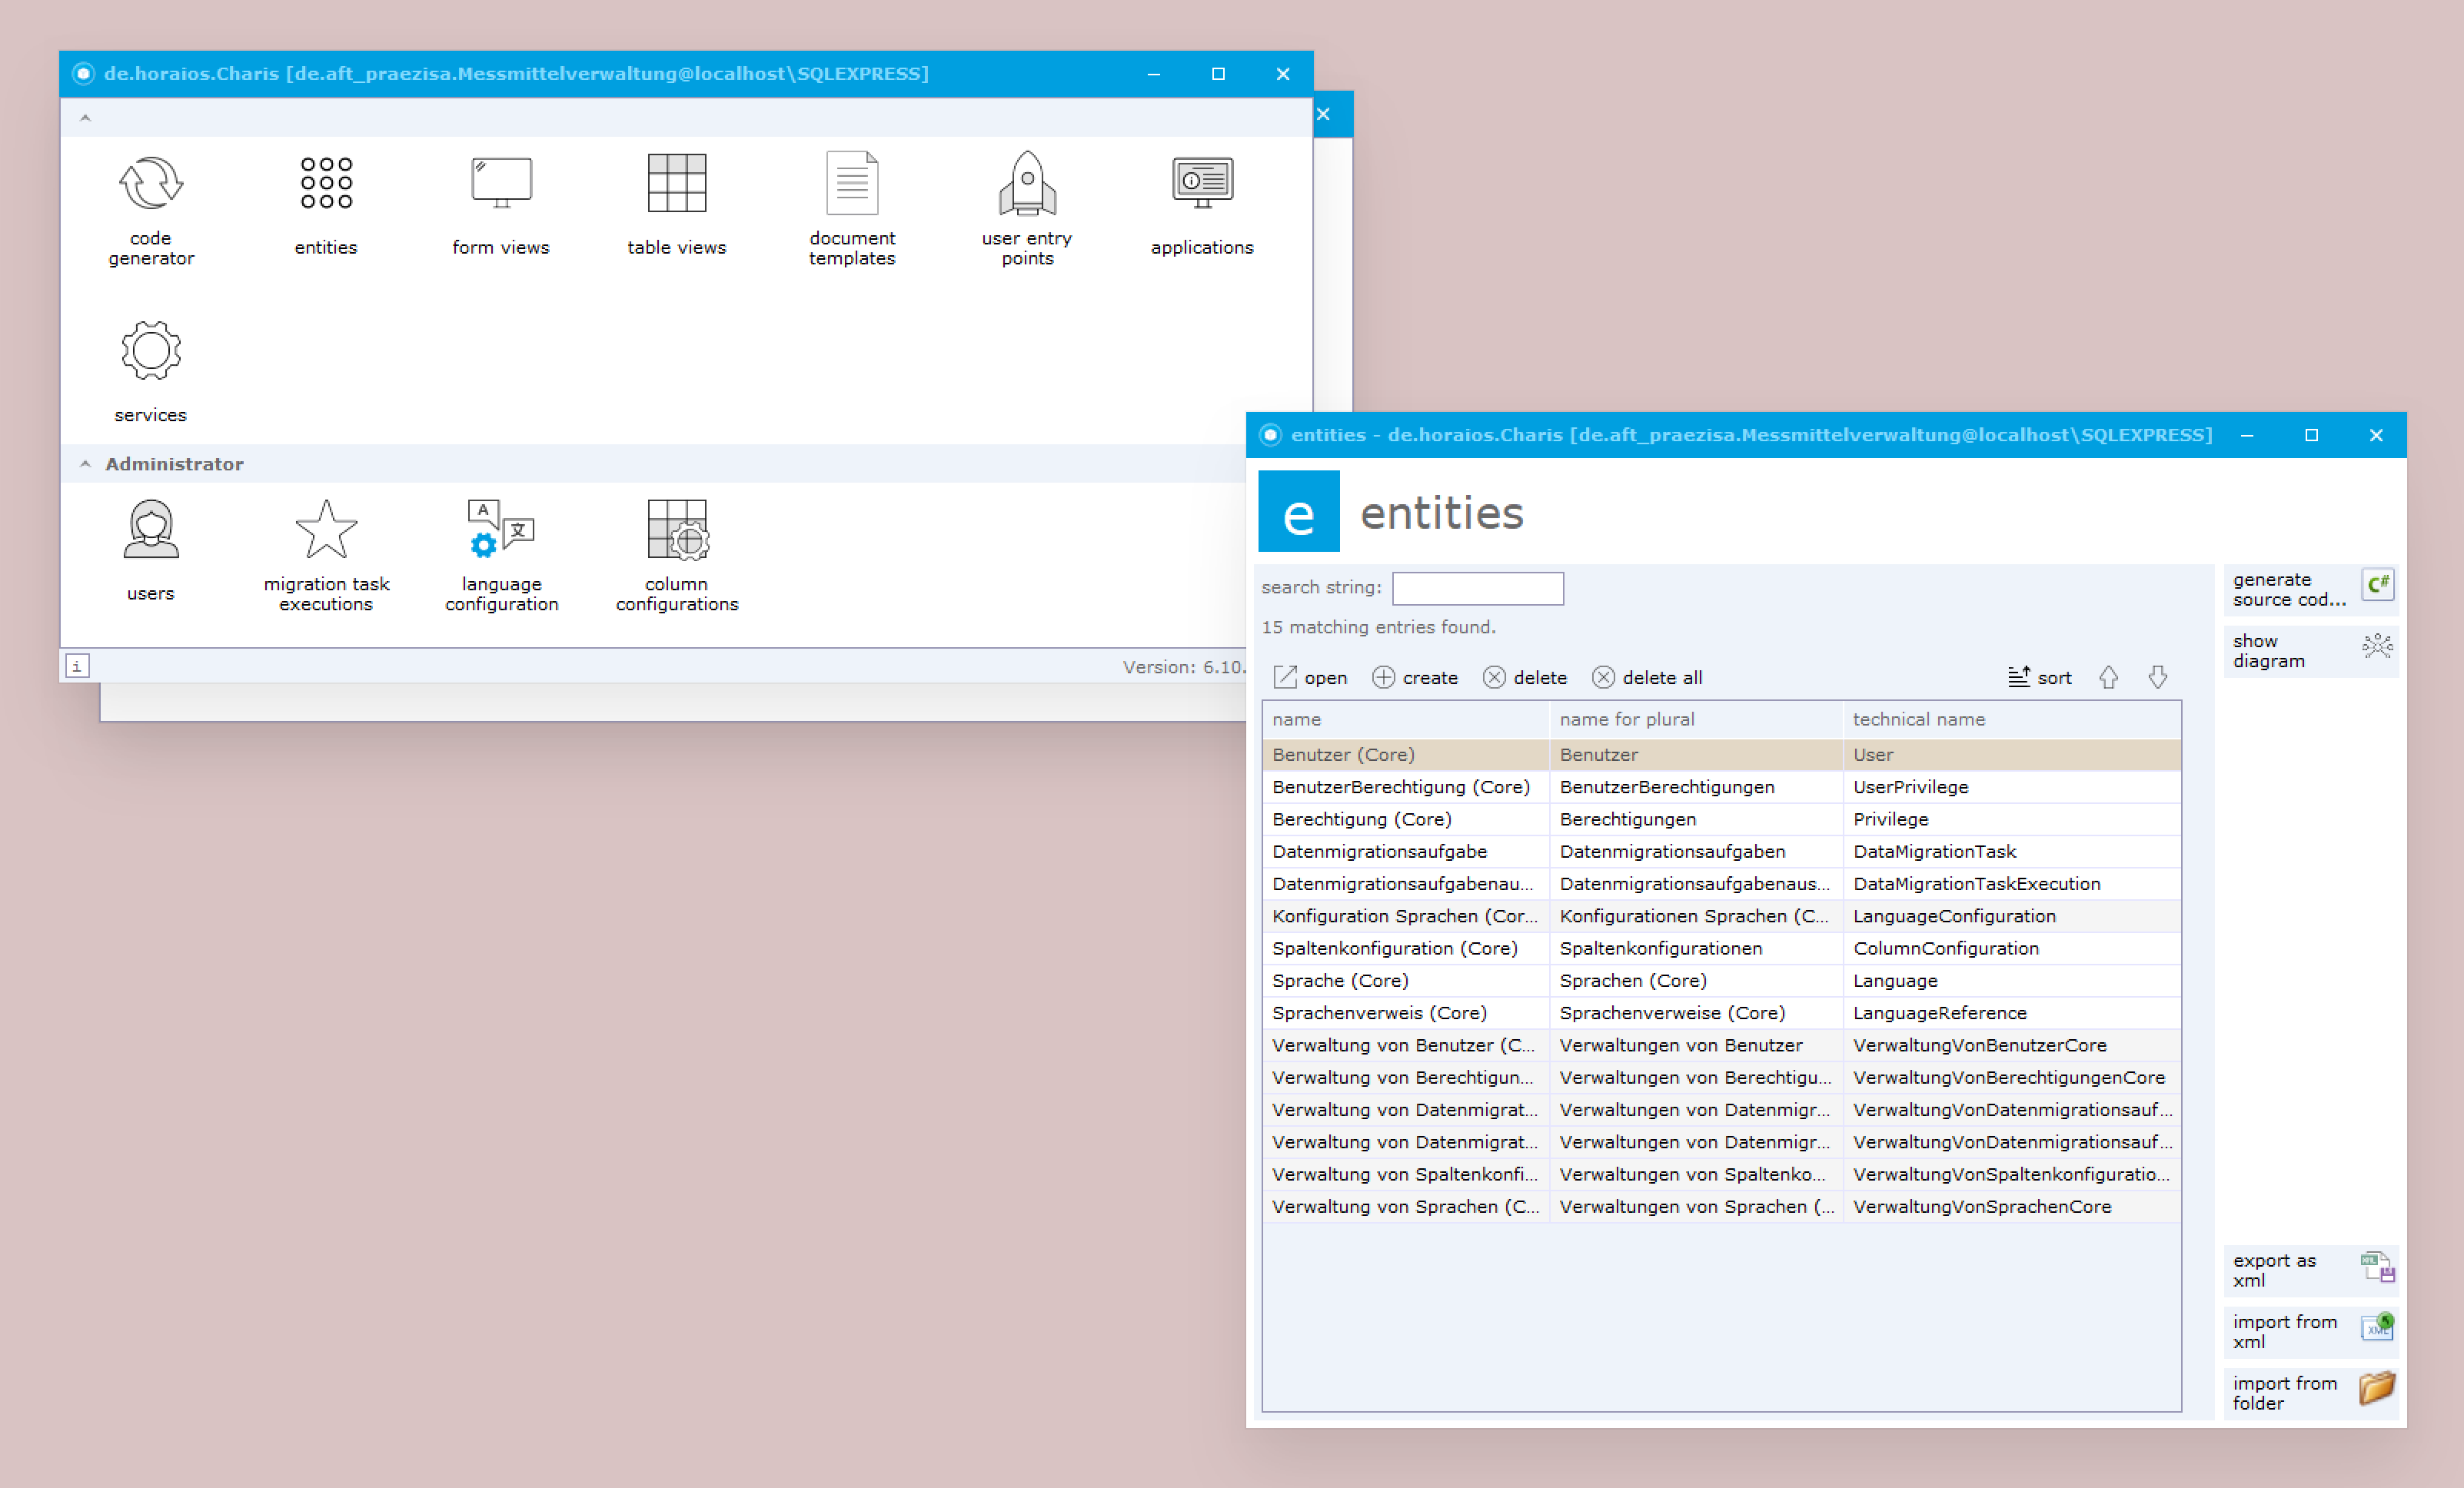Collapse the top unnamed launcher section
This screenshot has height=1488, width=2464.
point(85,118)
